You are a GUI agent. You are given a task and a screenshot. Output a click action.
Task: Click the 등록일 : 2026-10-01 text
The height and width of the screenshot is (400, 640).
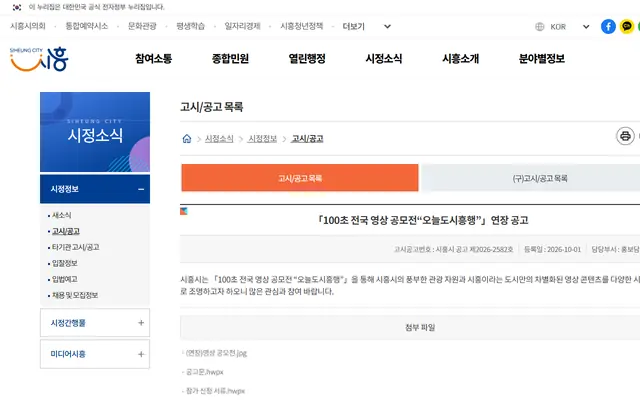552,249
